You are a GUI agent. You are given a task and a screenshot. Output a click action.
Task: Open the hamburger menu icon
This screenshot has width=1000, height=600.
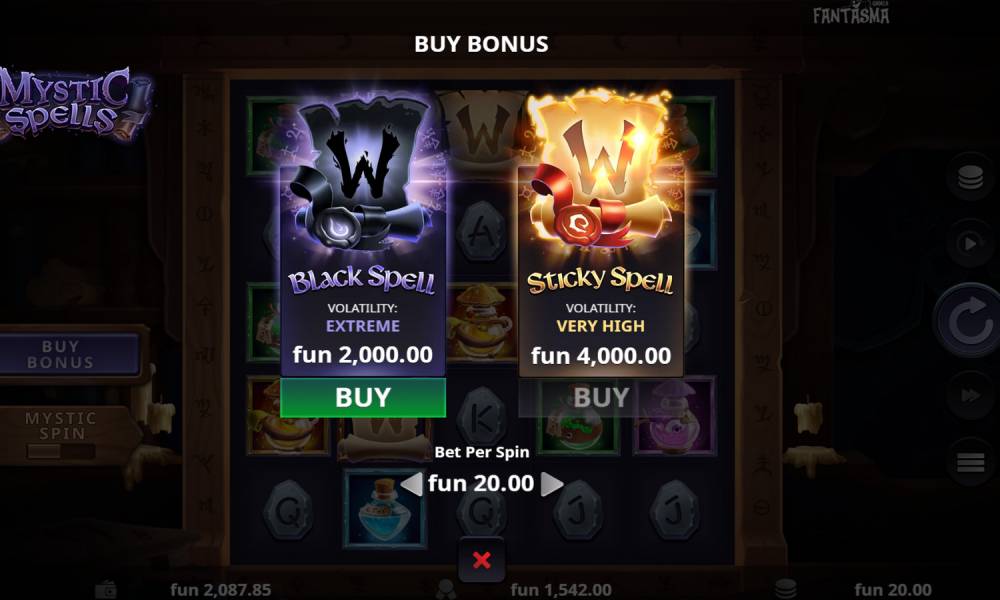tap(970, 462)
